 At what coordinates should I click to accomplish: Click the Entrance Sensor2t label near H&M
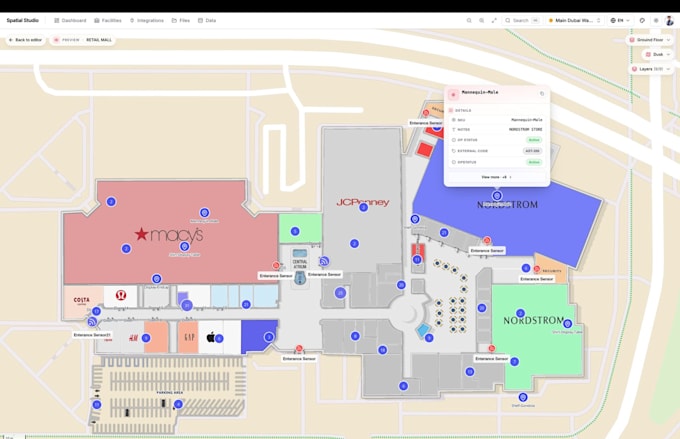(x=92, y=335)
